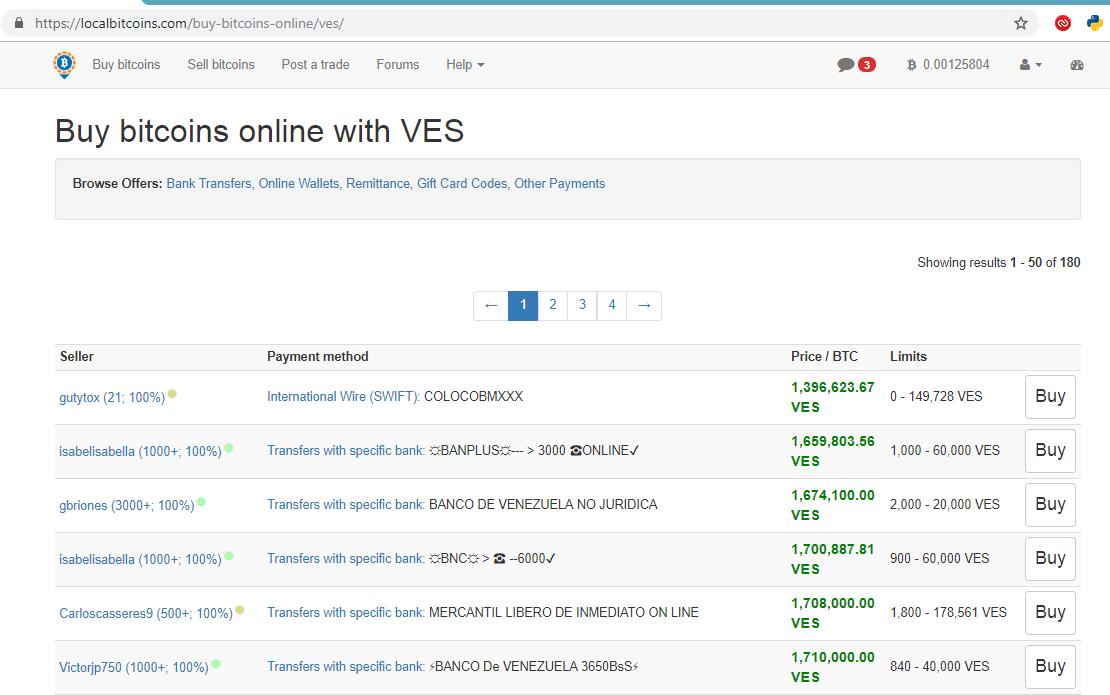The height and width of the screenshot is (695, 1110).
Task: Click online status dot next to gbriones
Action: coord(201,502)
